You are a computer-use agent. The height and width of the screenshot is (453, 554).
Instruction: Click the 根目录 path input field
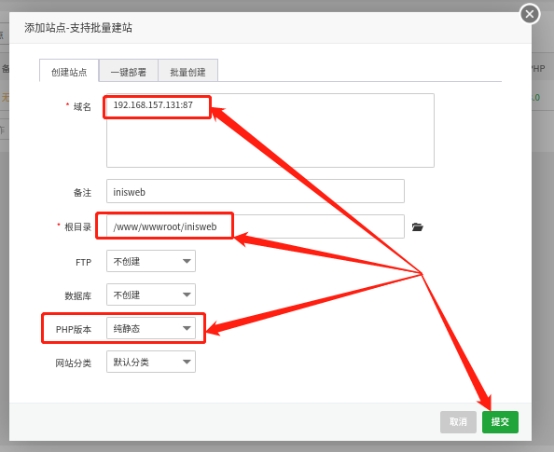coord(255,226)
